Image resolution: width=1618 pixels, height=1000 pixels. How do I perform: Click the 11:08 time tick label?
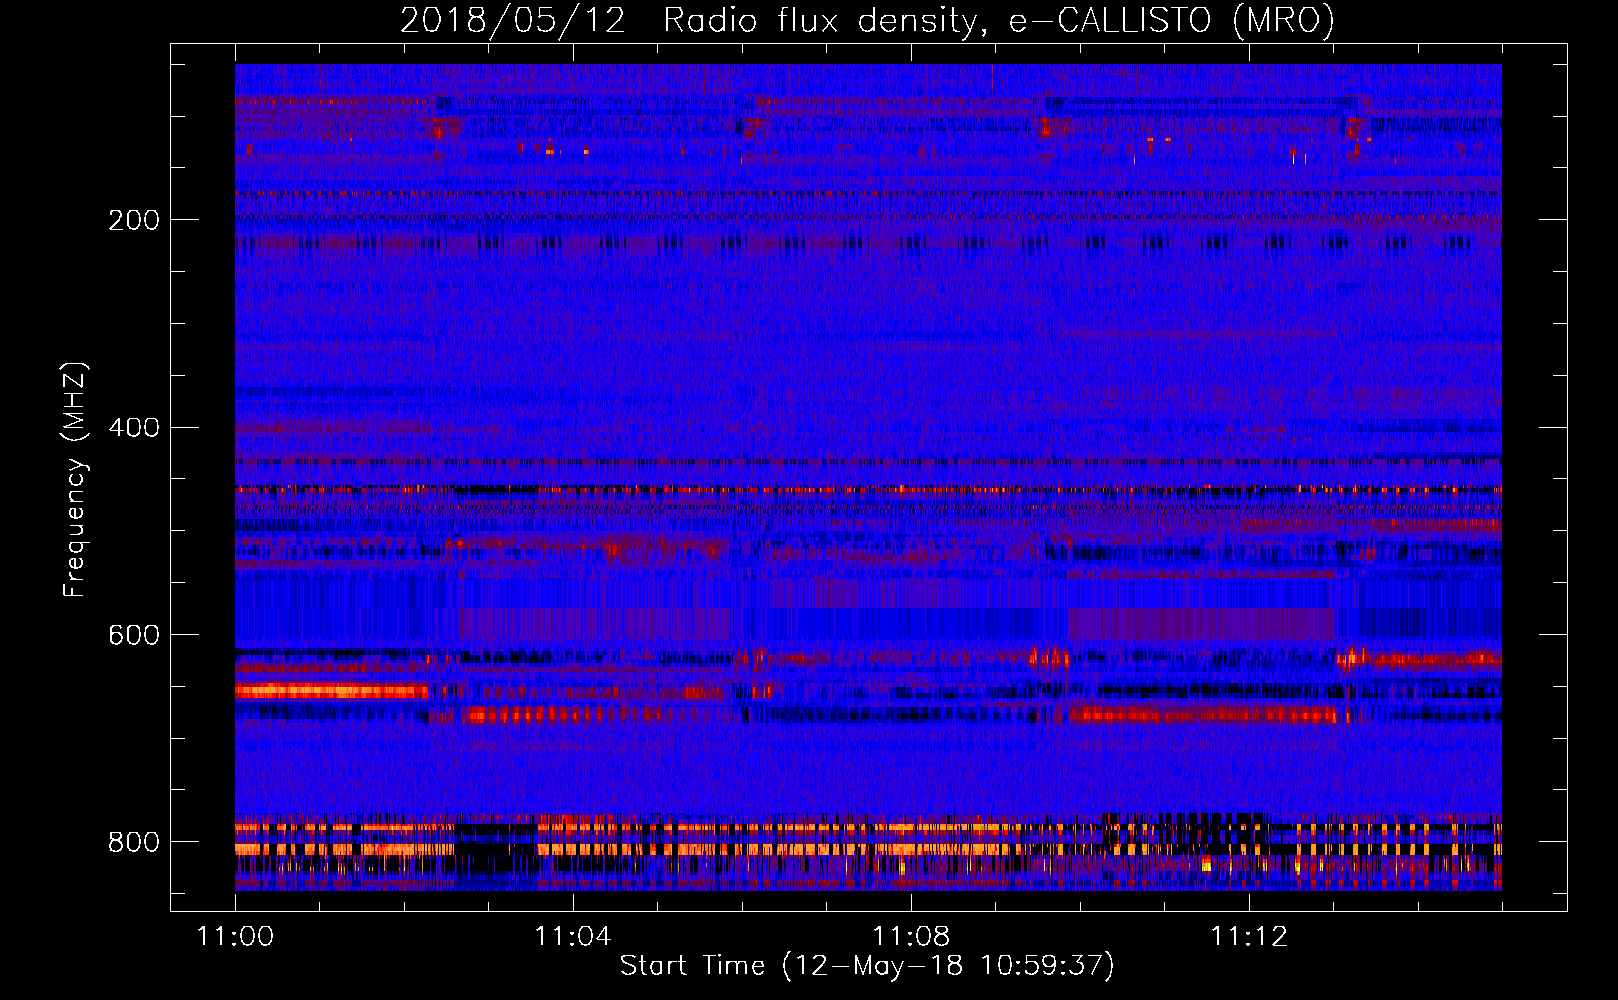coord(911,936)
